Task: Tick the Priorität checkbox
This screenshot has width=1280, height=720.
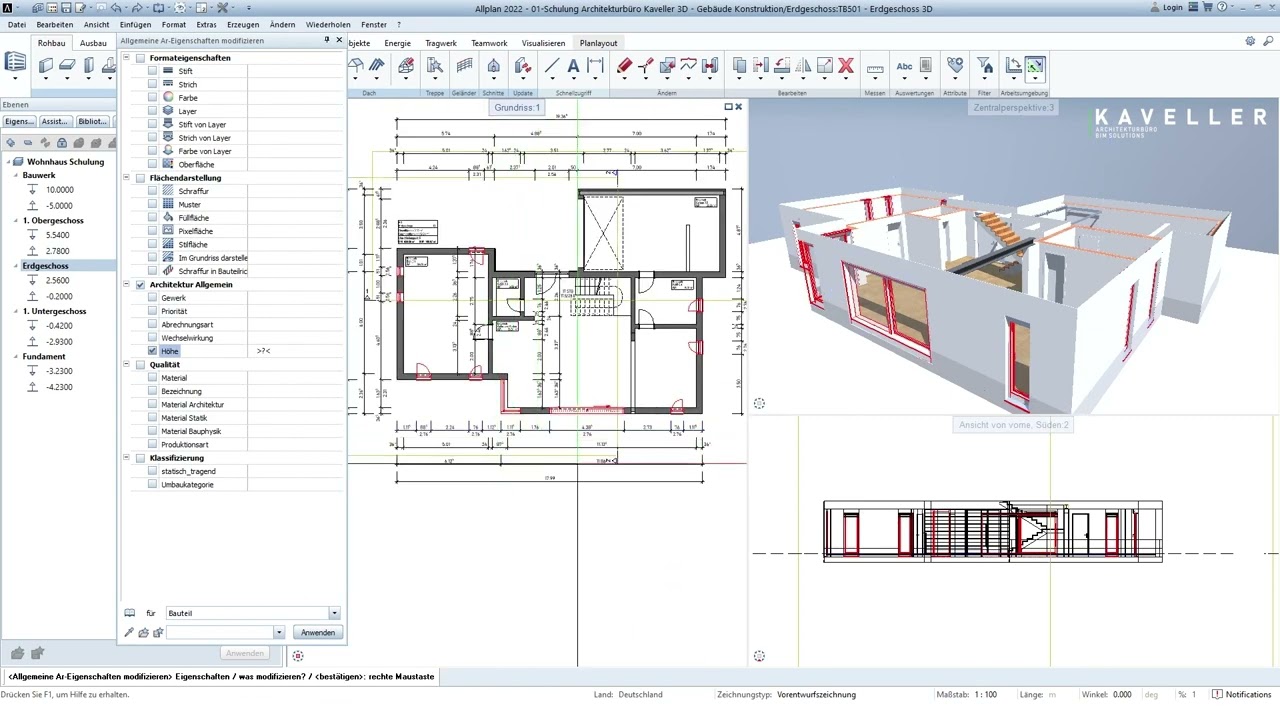Action: click(153, 311)
